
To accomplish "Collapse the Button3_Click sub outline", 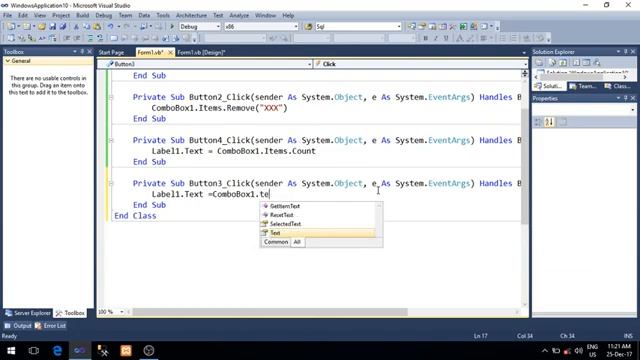I will pos(111,184).
